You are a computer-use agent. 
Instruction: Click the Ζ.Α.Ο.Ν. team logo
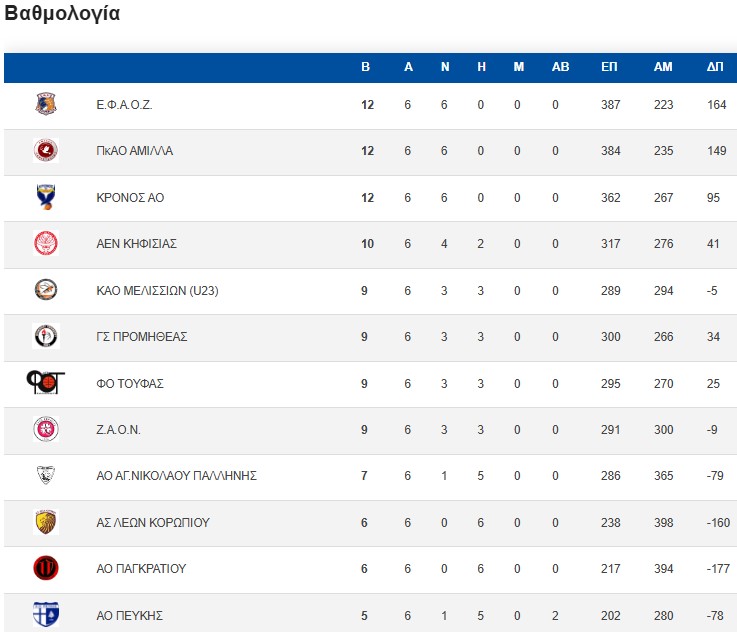(x=46, y=430)
